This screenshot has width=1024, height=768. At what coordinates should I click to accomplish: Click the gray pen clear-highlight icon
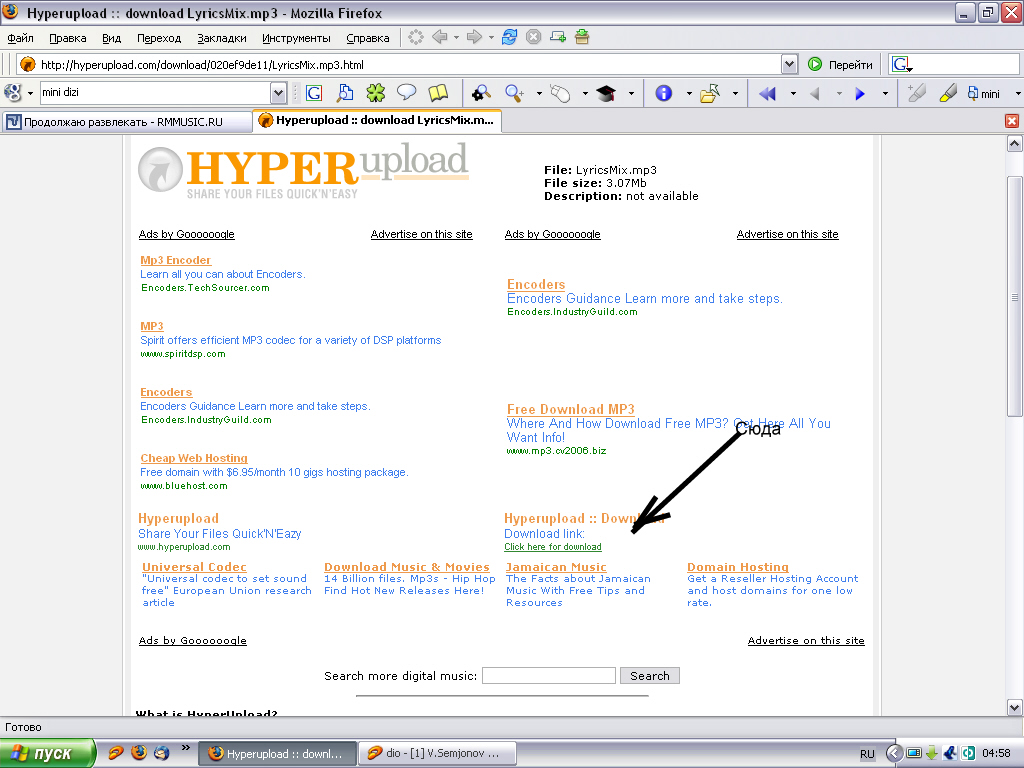coord(917,93)
